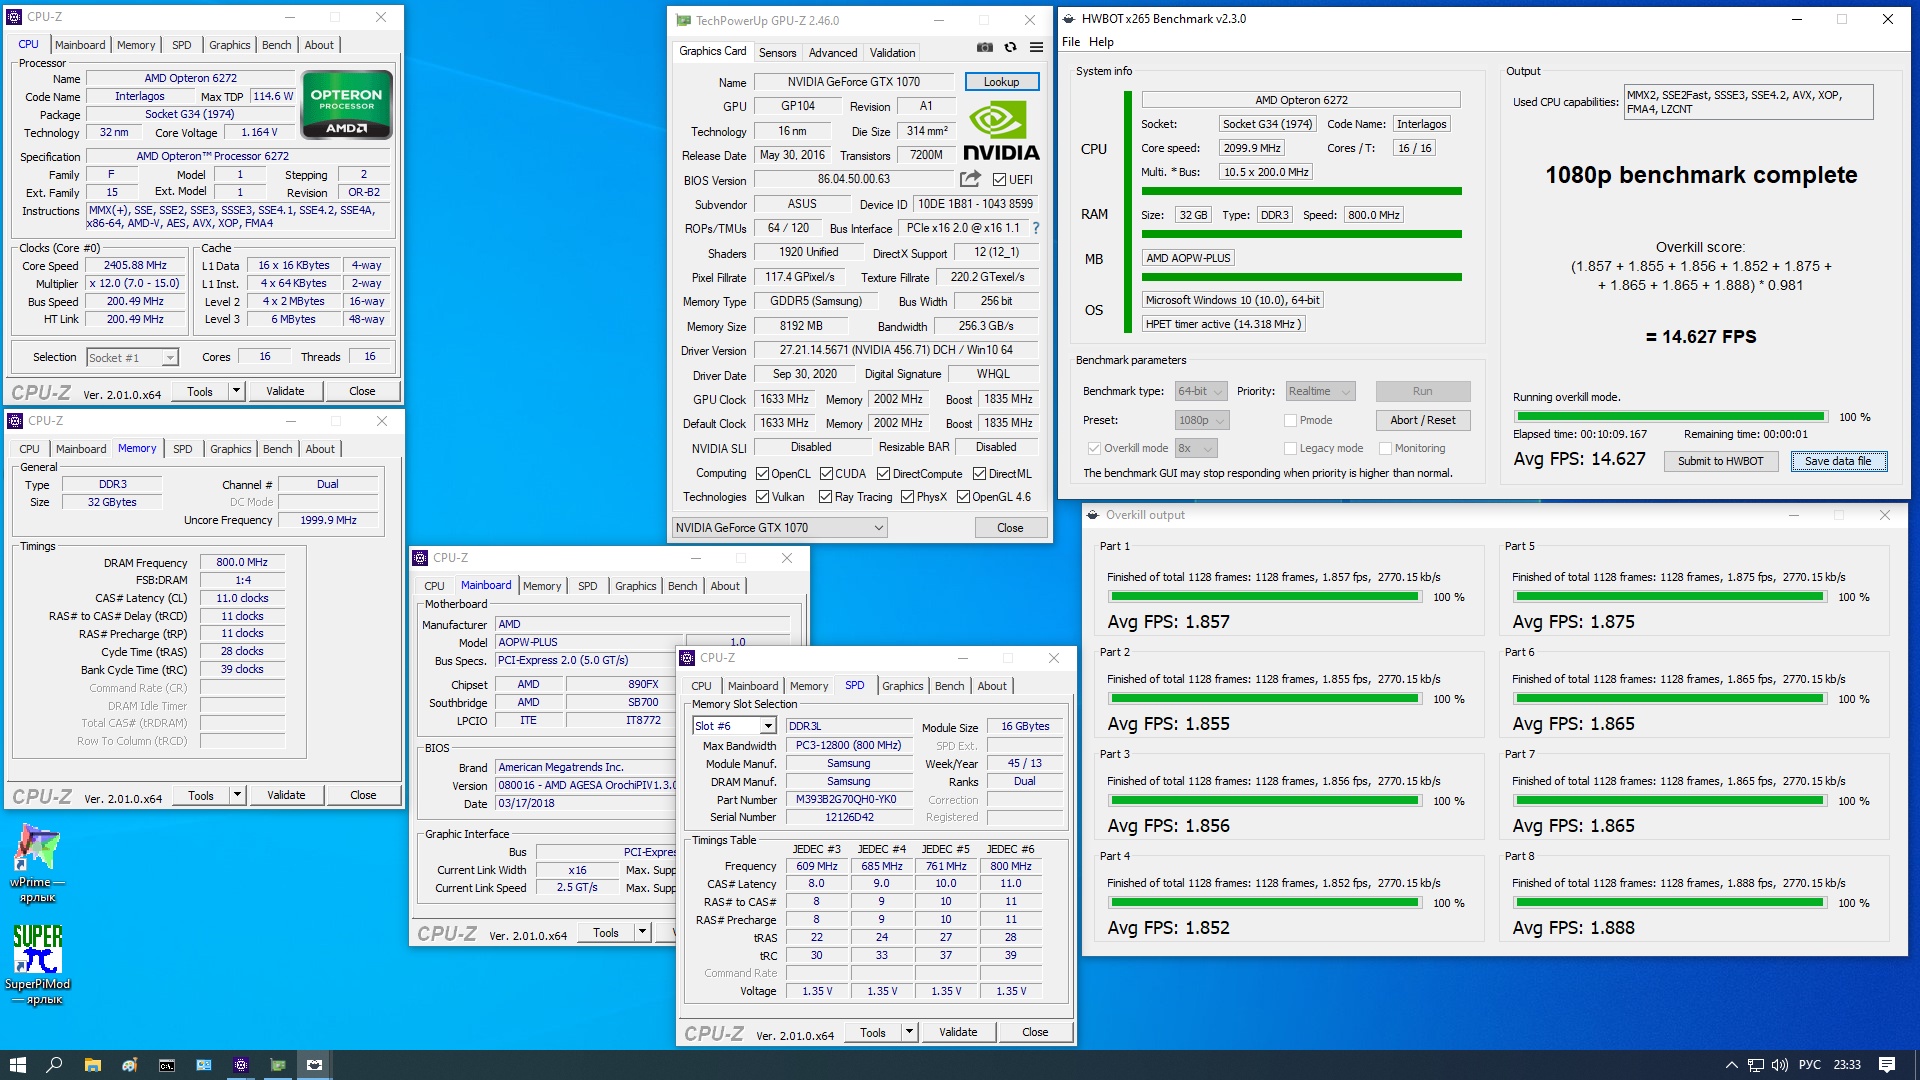Expand the Tools arrow in CPU-Z Memory window

[238, 795]
